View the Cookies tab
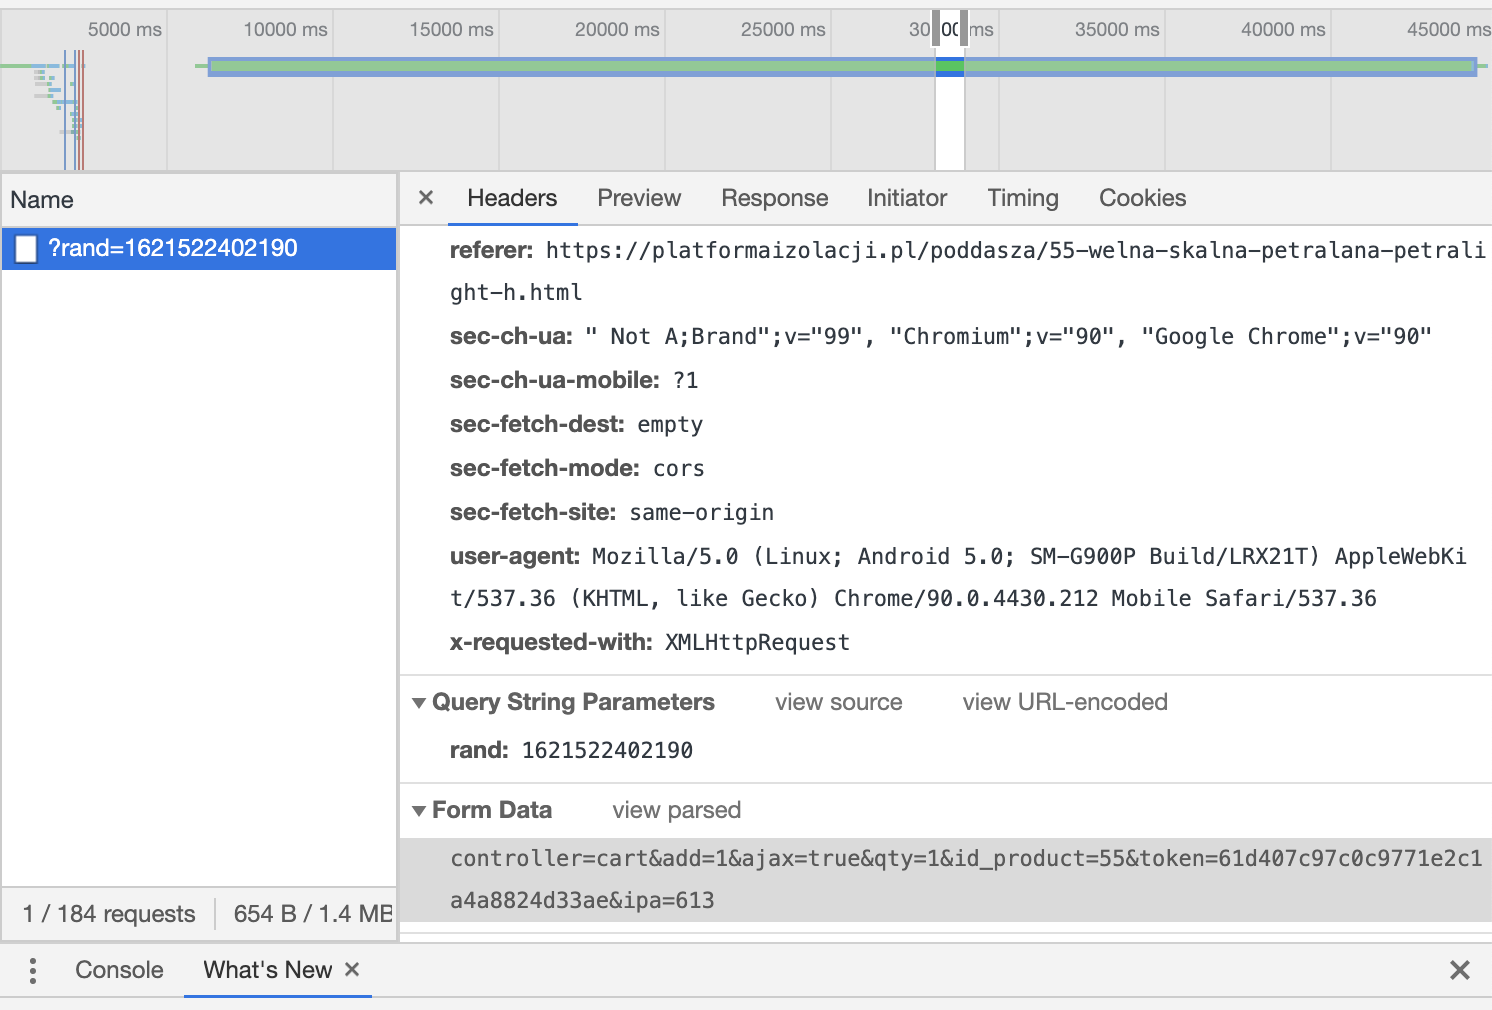 [1143, 198]
